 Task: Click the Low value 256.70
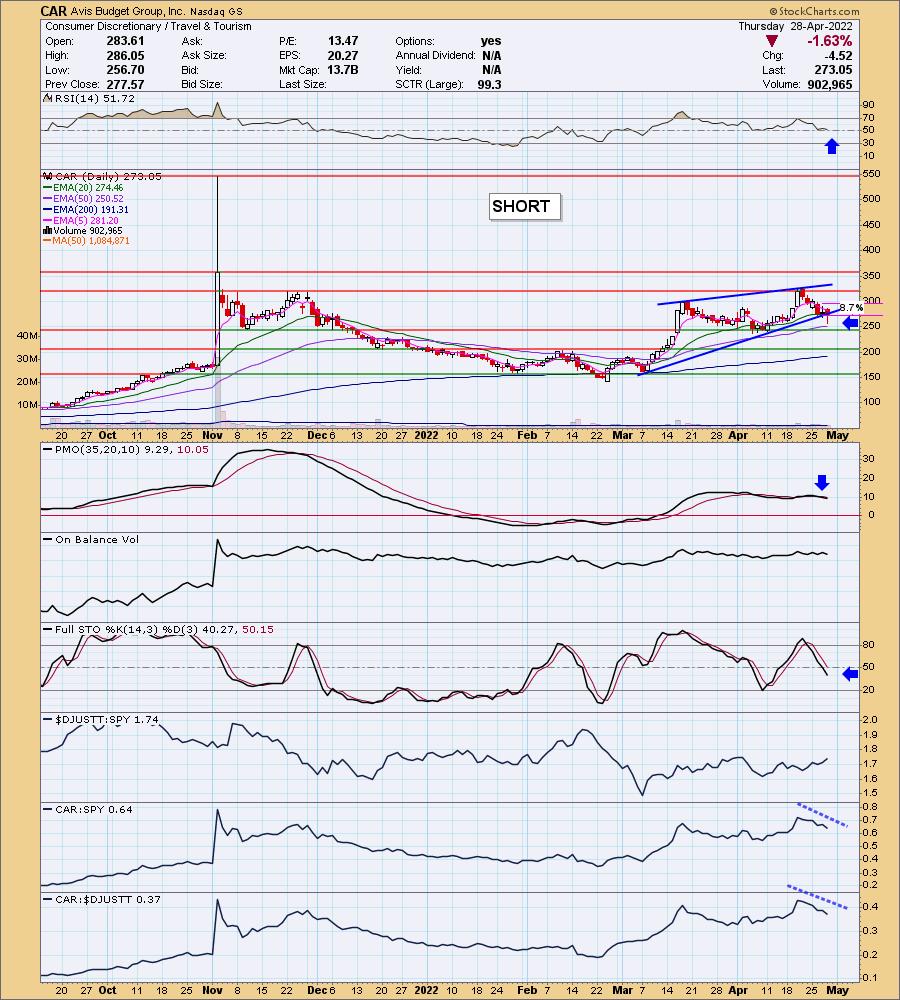[x=125, y=70]
